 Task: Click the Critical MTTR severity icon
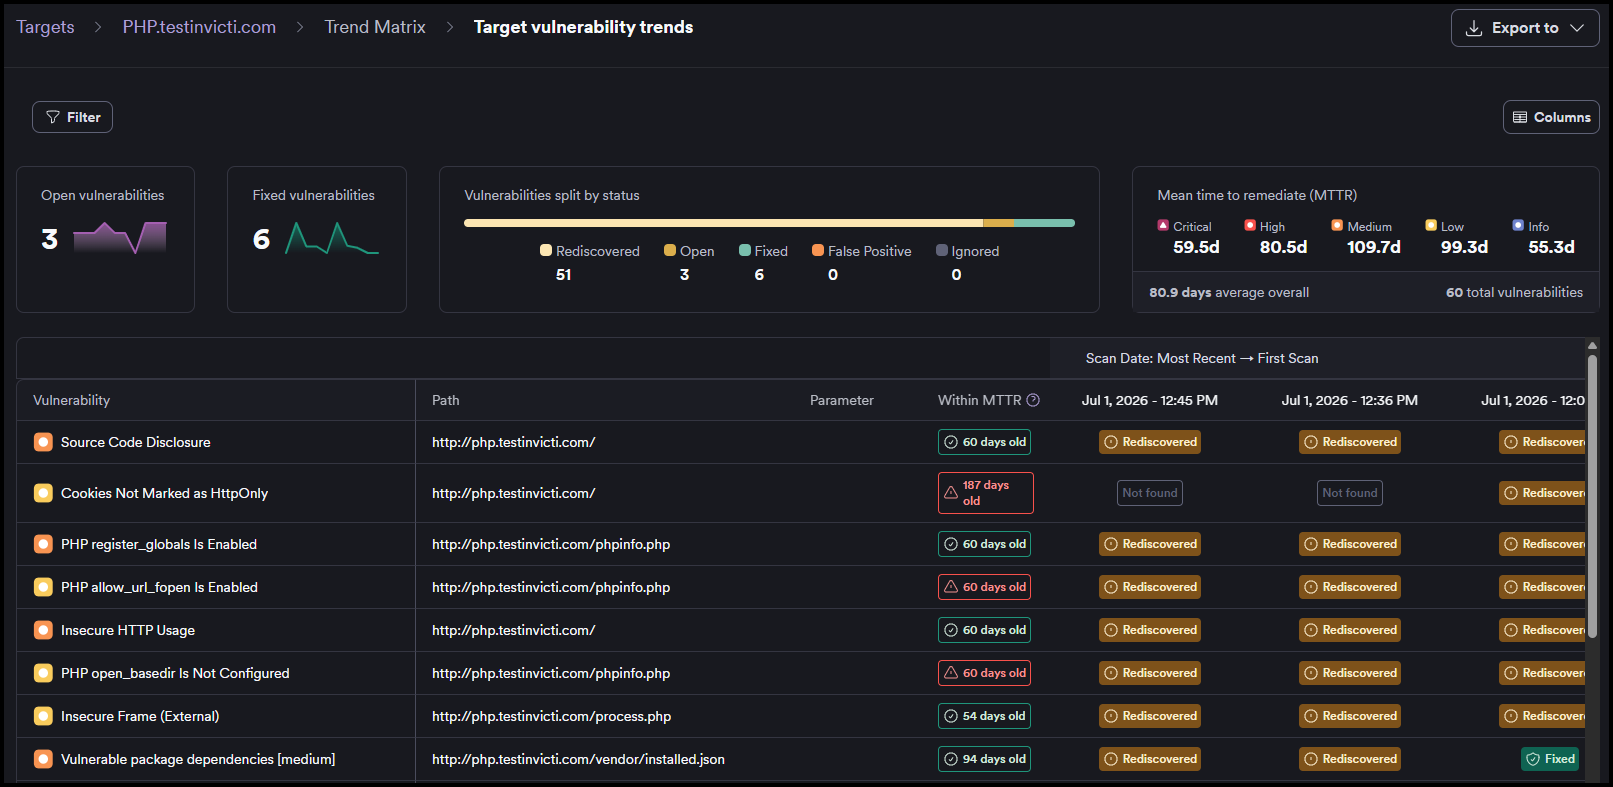(1163, 226)
